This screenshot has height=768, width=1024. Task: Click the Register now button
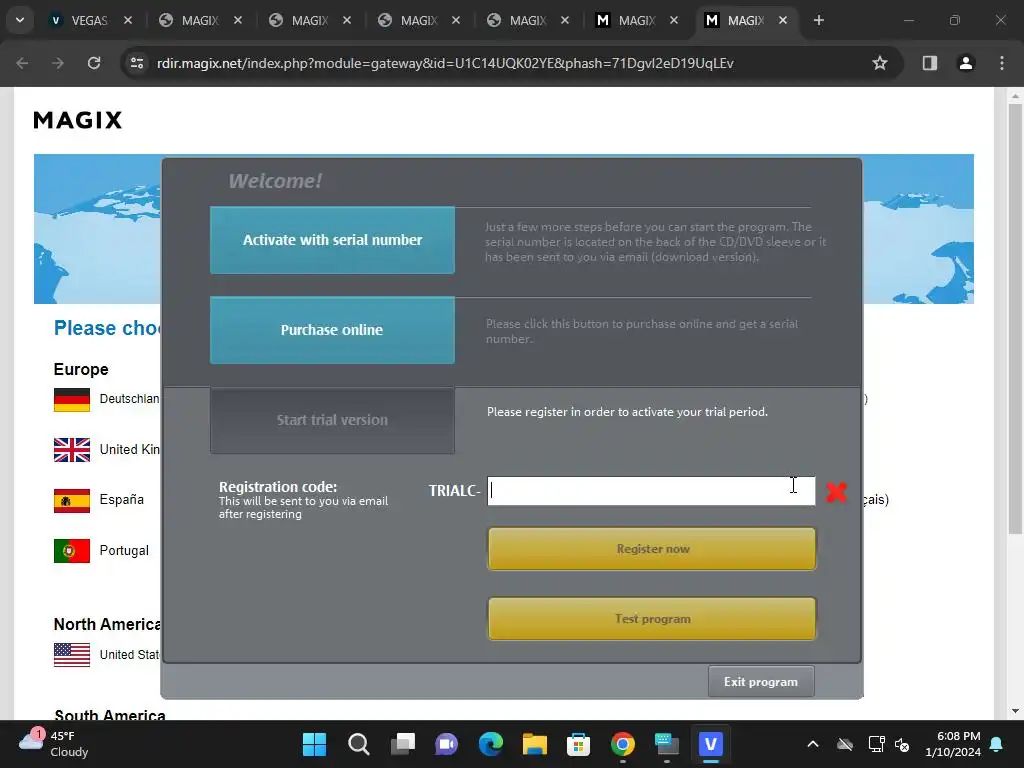(x=652, y=549)
